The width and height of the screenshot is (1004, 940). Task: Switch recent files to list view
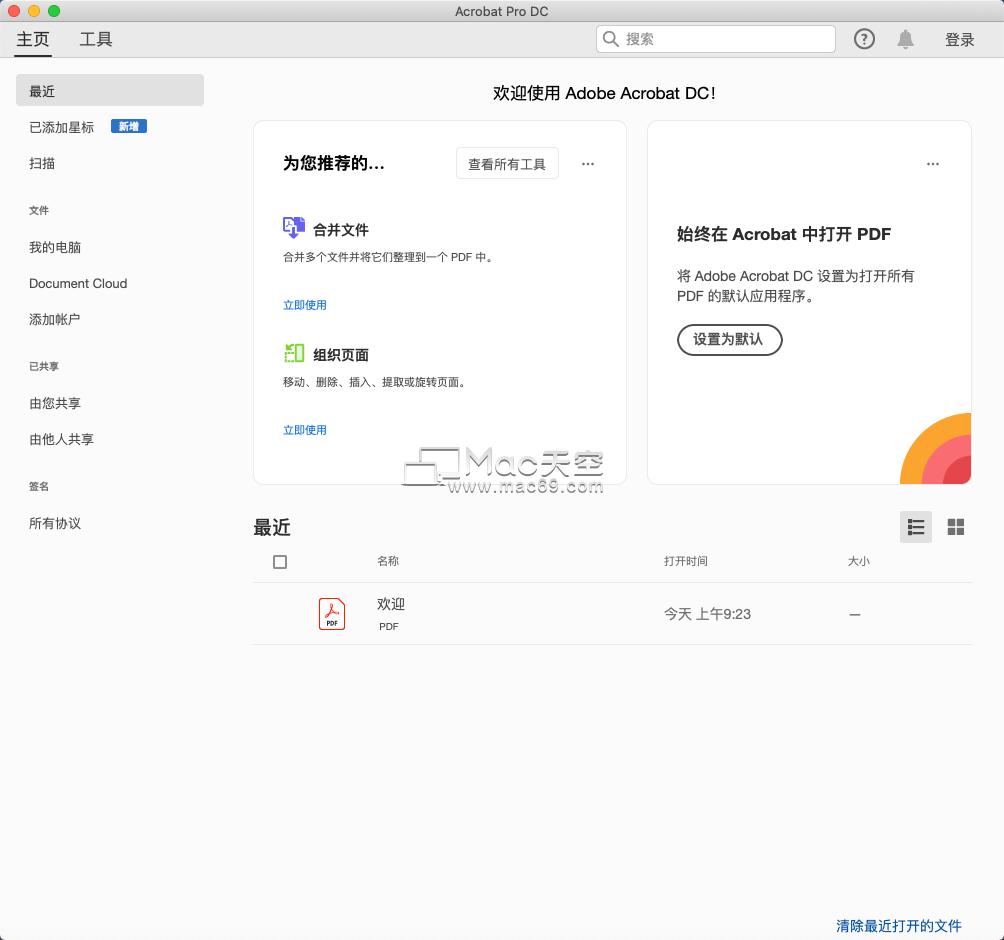(x=916, y=527)
